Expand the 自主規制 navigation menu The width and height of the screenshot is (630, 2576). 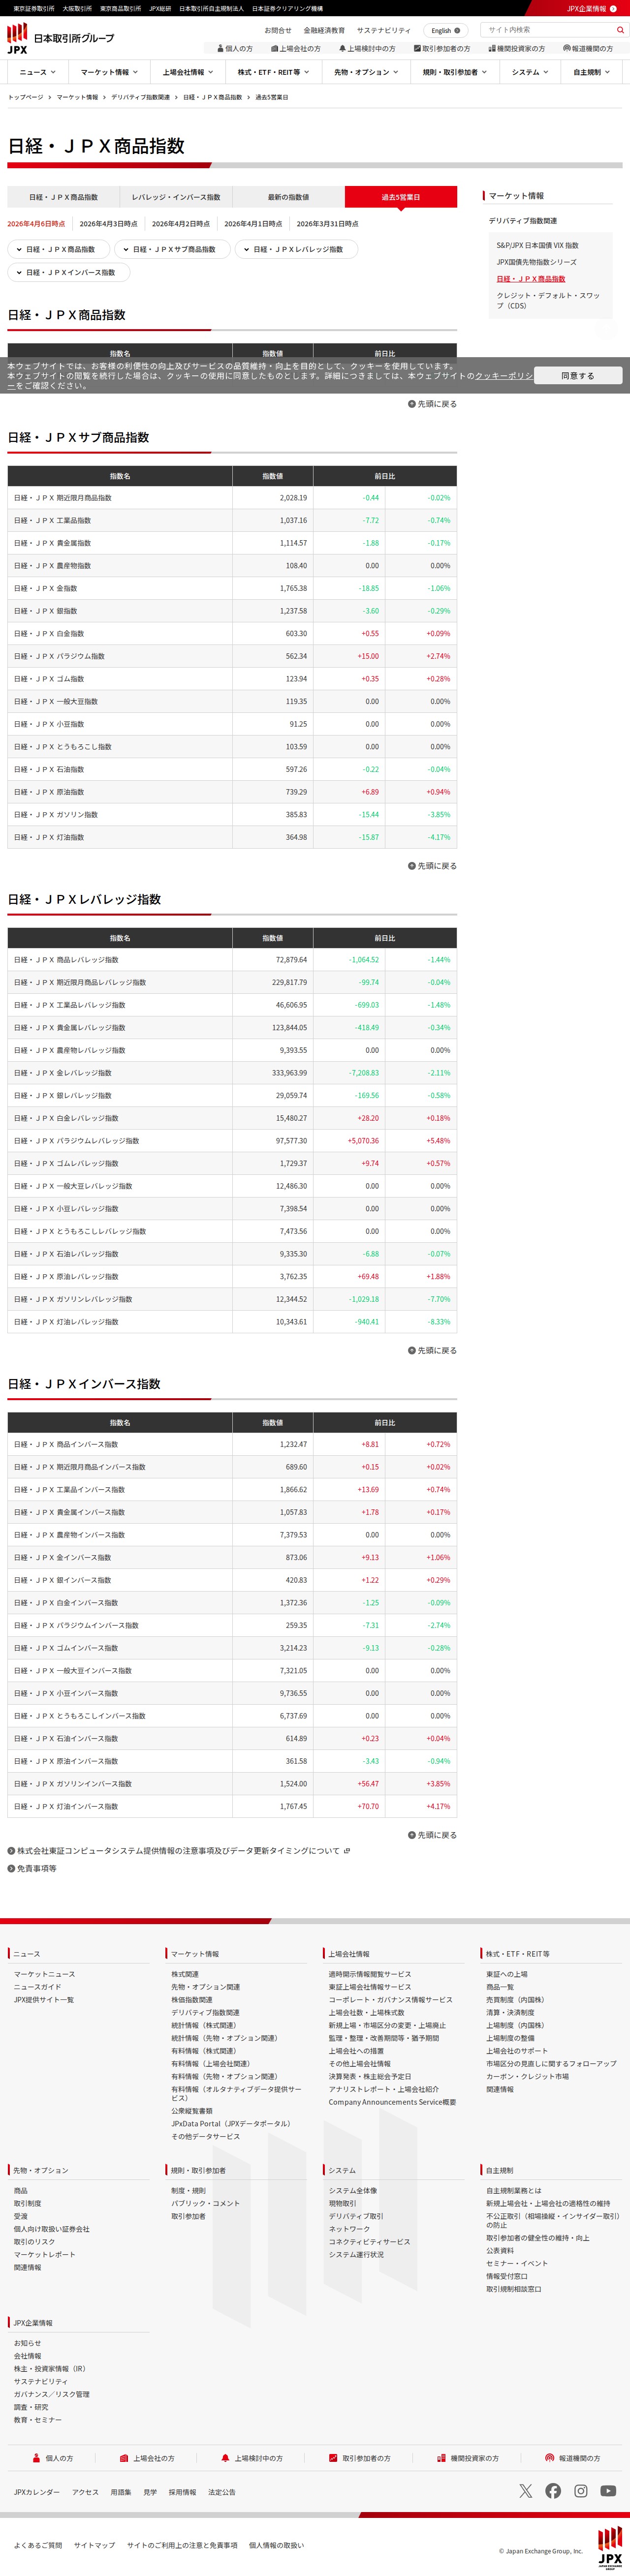coord(592,72)
